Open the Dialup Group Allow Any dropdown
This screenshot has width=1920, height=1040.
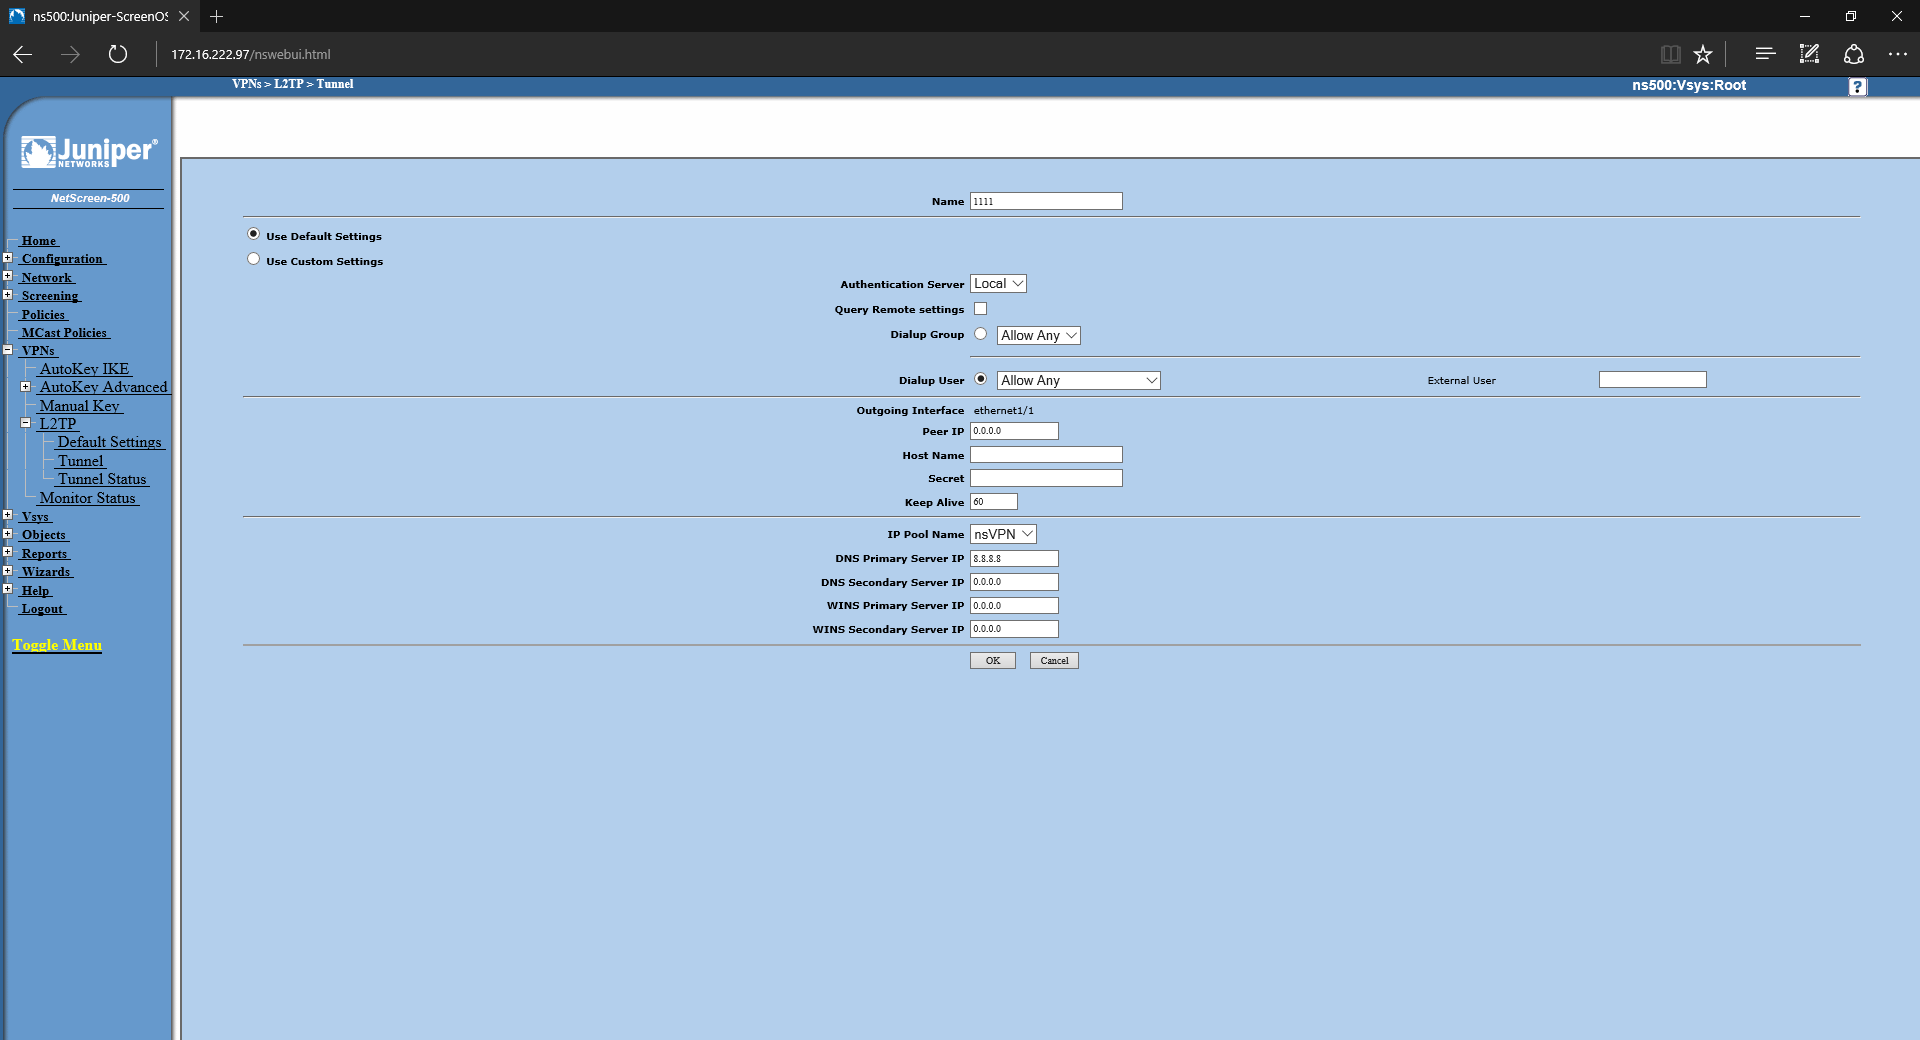(1038, 336)
